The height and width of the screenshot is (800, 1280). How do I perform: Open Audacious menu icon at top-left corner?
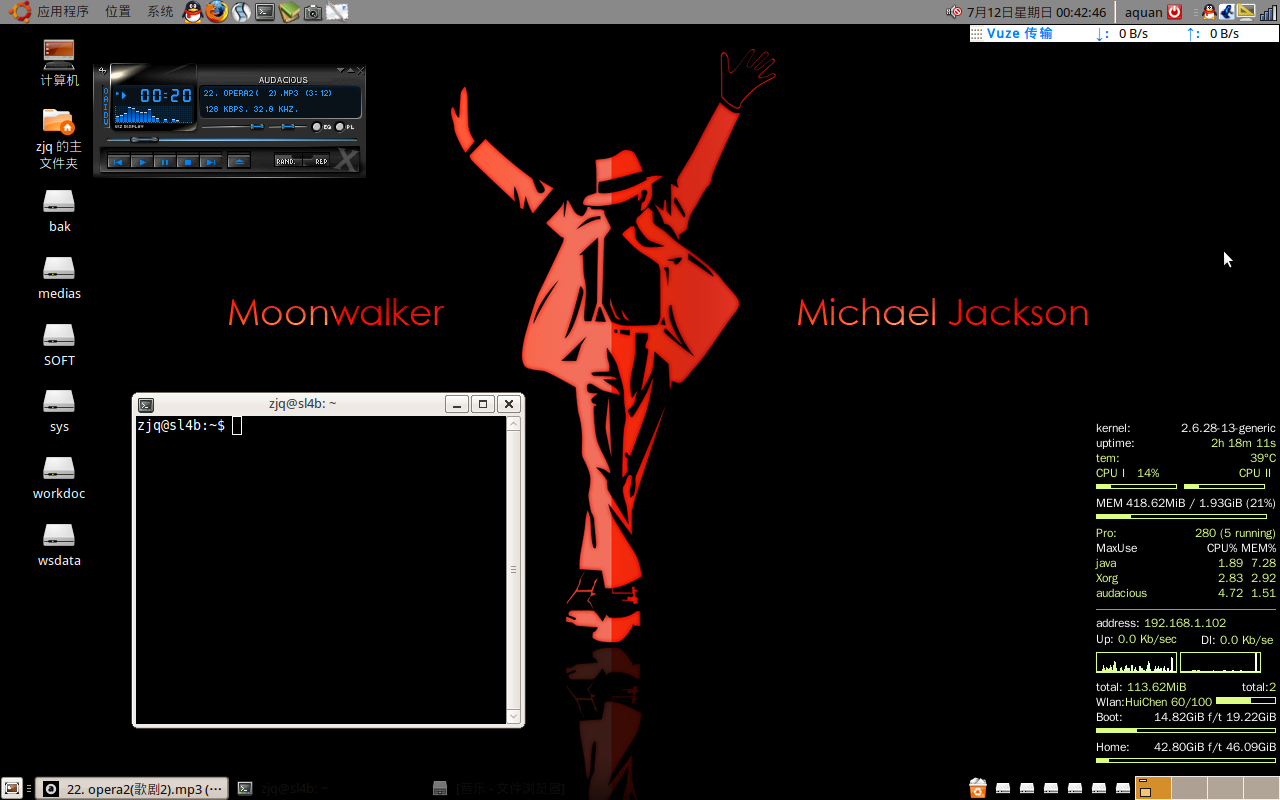click(x=103, y=71)
